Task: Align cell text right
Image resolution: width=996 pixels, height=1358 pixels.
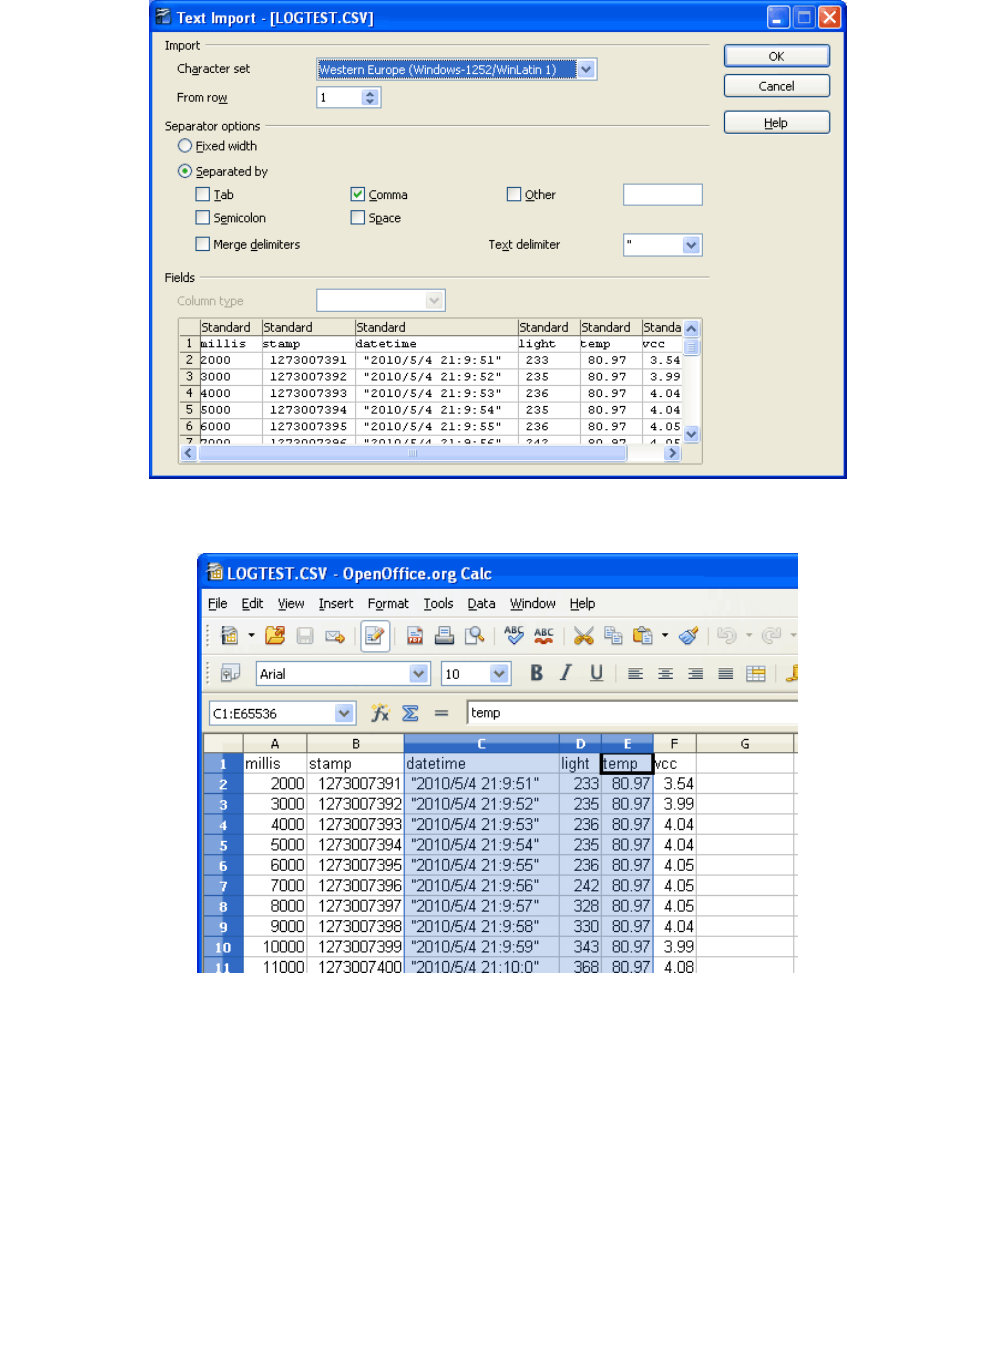Action: pos(695,674)
